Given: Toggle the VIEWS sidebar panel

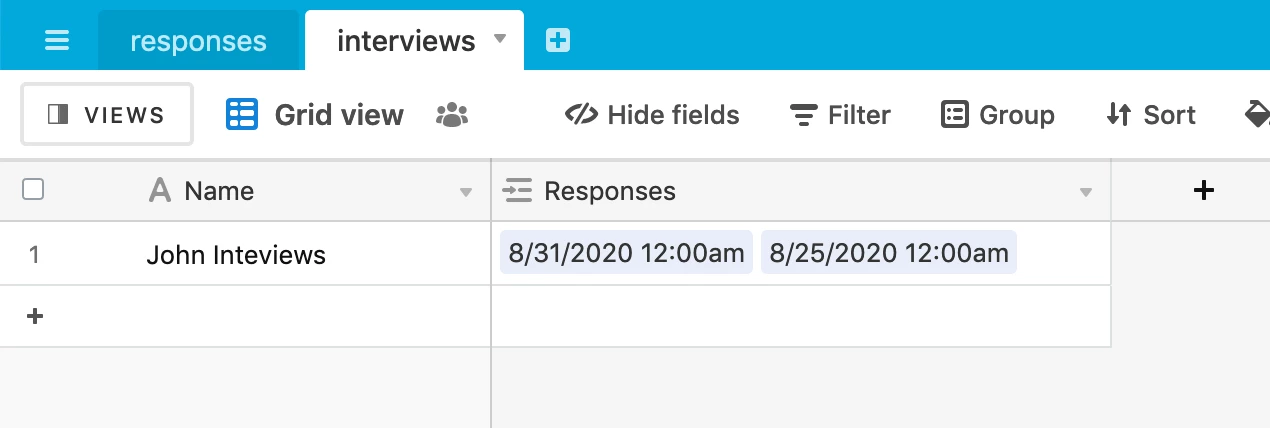Looking at the screenshot, I should [x=107, y=115].
